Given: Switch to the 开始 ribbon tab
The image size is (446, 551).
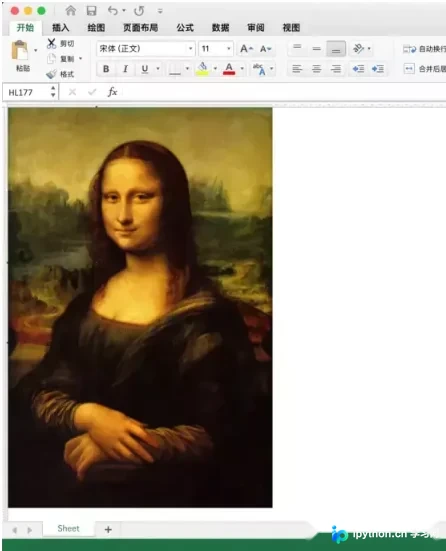Looking at the screenshot, I should click(26, 28).
